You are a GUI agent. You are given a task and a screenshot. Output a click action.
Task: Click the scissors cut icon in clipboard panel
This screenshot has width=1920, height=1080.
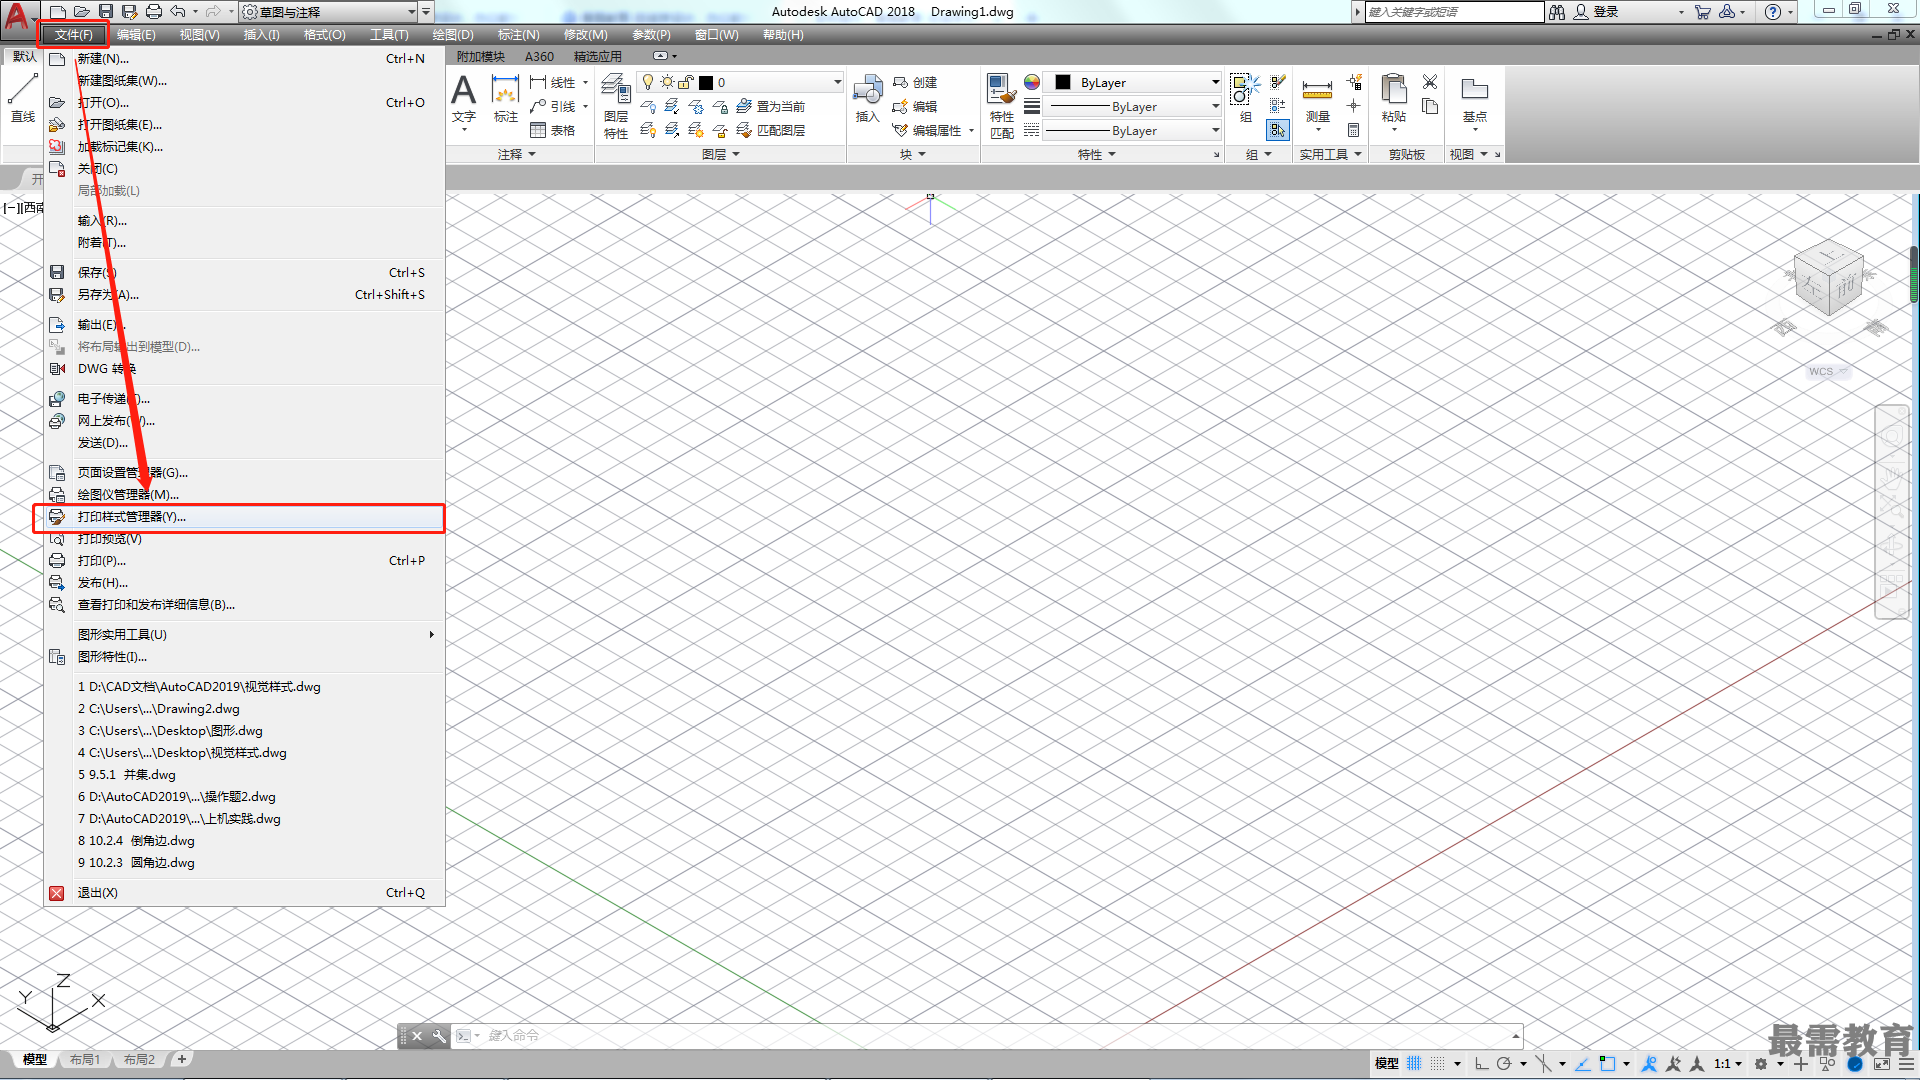tap(1430, 82)
